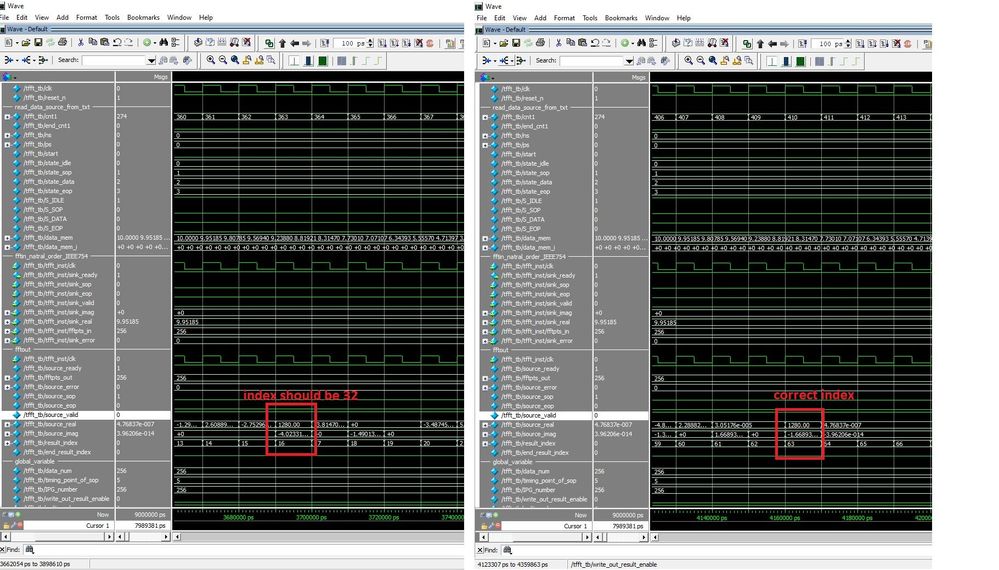Open the Format menu in left window
Screen dimensions: 999x570
point(86,17)
